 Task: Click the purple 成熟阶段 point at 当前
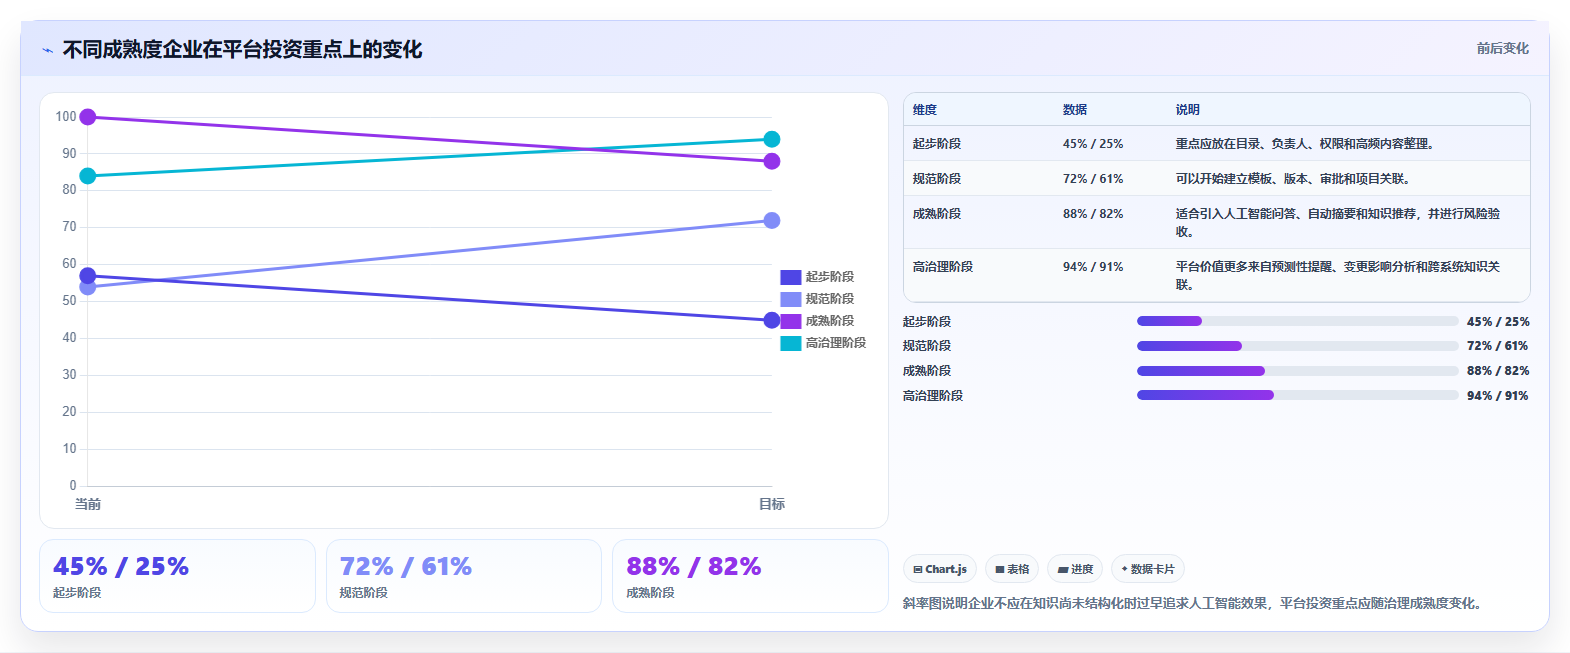[88, 117]
